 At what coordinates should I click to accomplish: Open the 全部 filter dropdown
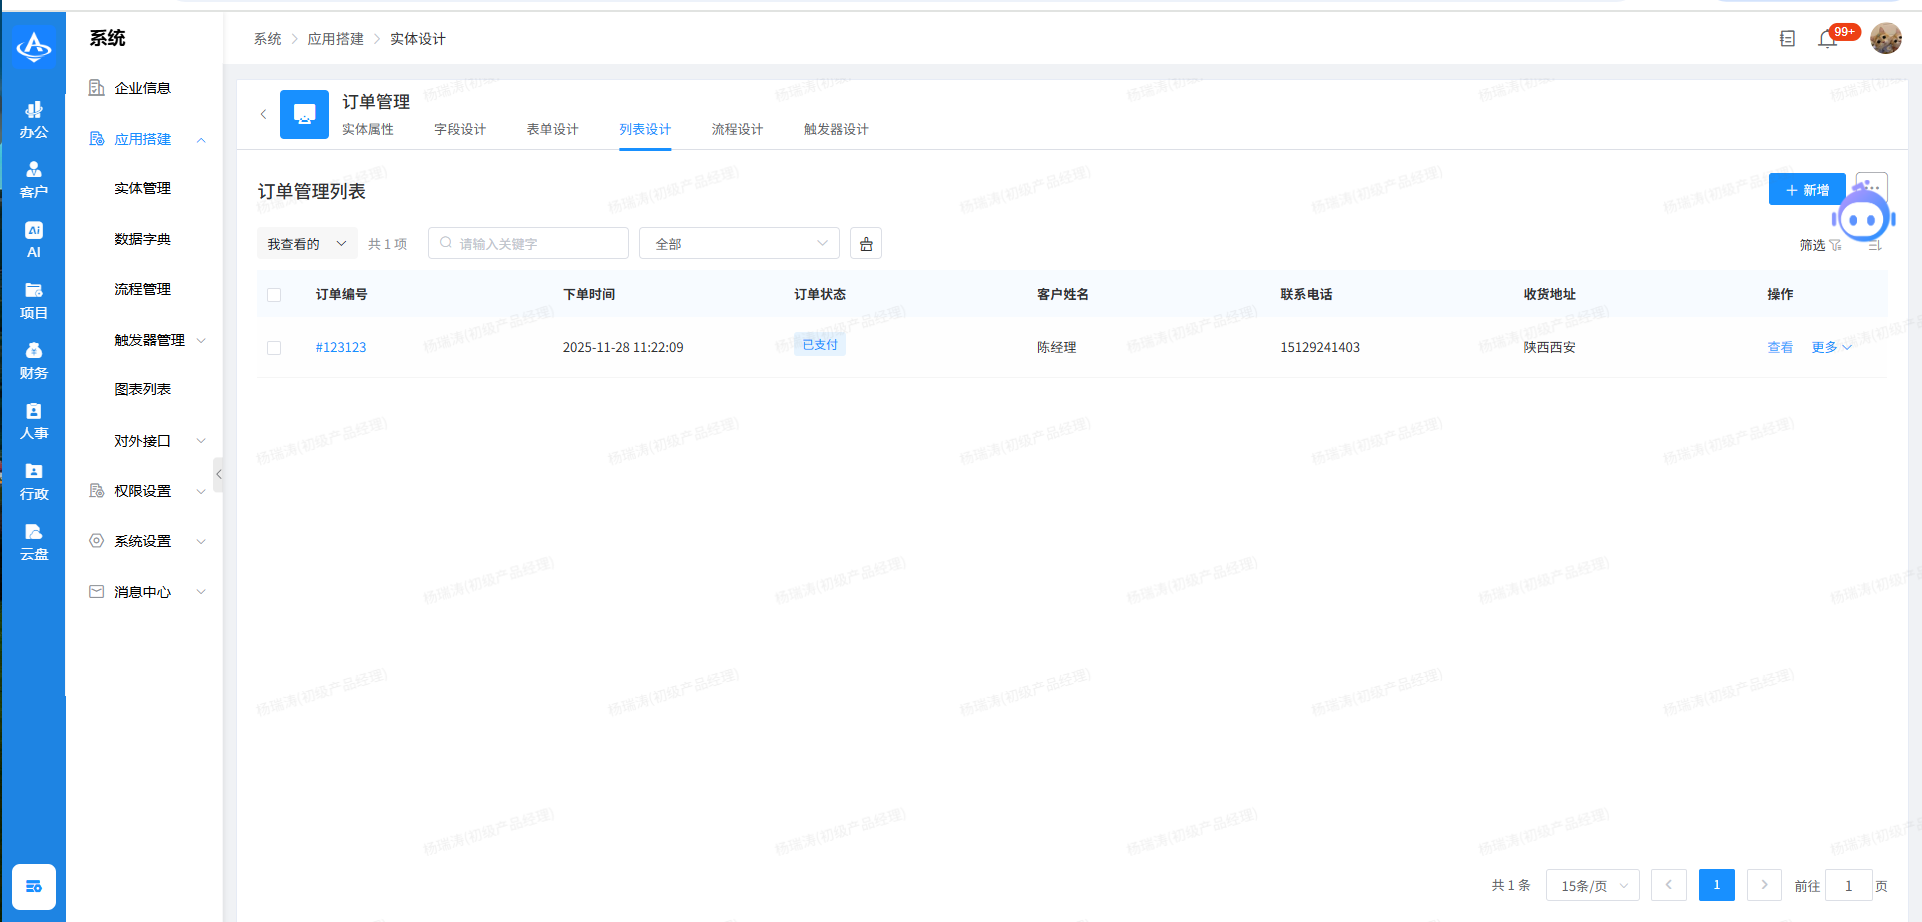click(739, 244)
